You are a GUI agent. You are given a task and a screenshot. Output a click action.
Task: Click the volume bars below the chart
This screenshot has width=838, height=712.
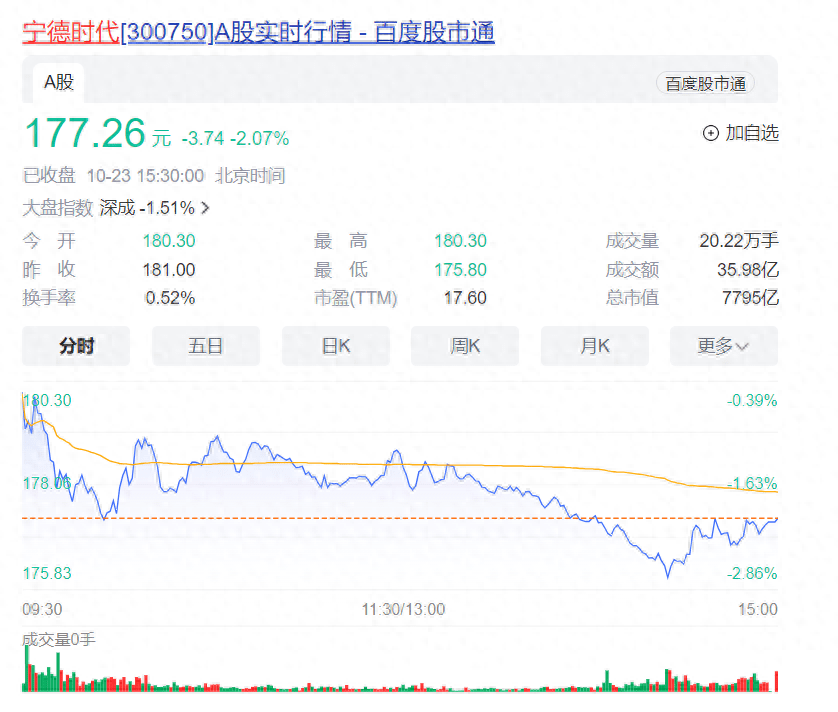pos(400,682)
